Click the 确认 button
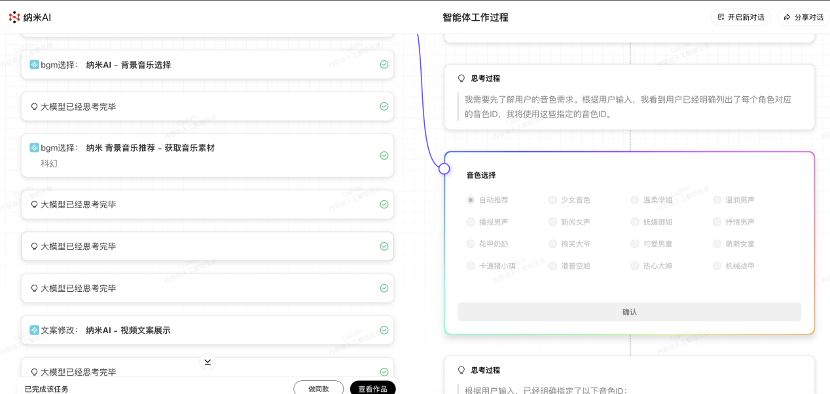Viewport: 830px width, 394px height. pos(629,312)
